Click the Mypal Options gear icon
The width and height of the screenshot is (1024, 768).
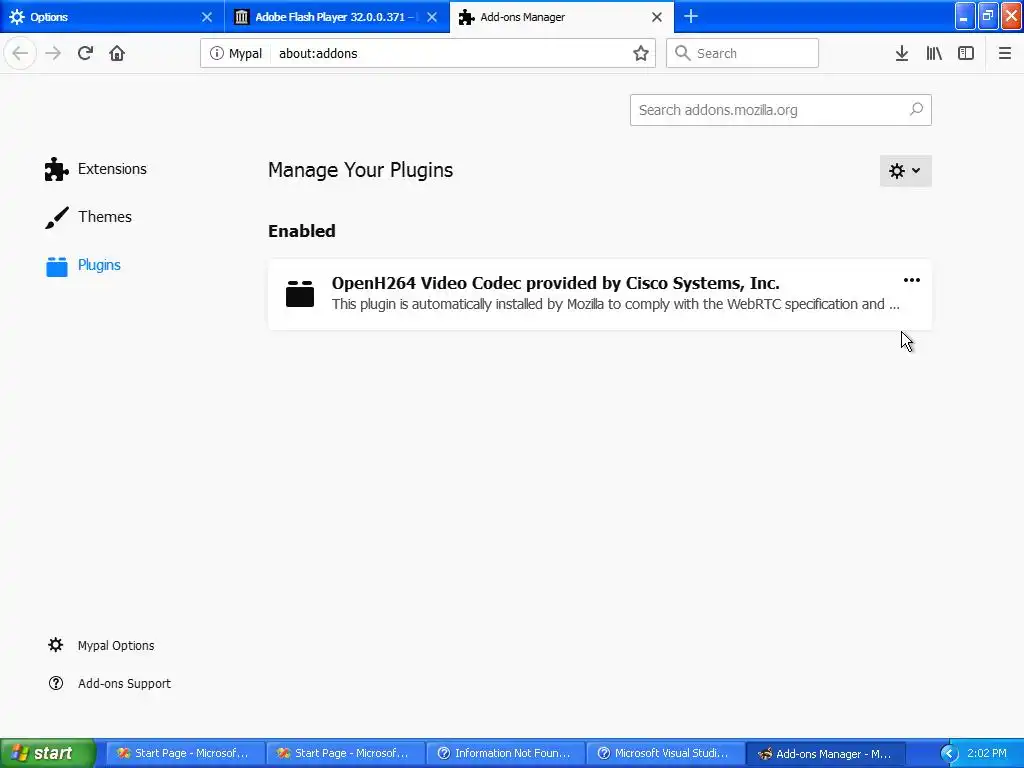click(56, 645)
